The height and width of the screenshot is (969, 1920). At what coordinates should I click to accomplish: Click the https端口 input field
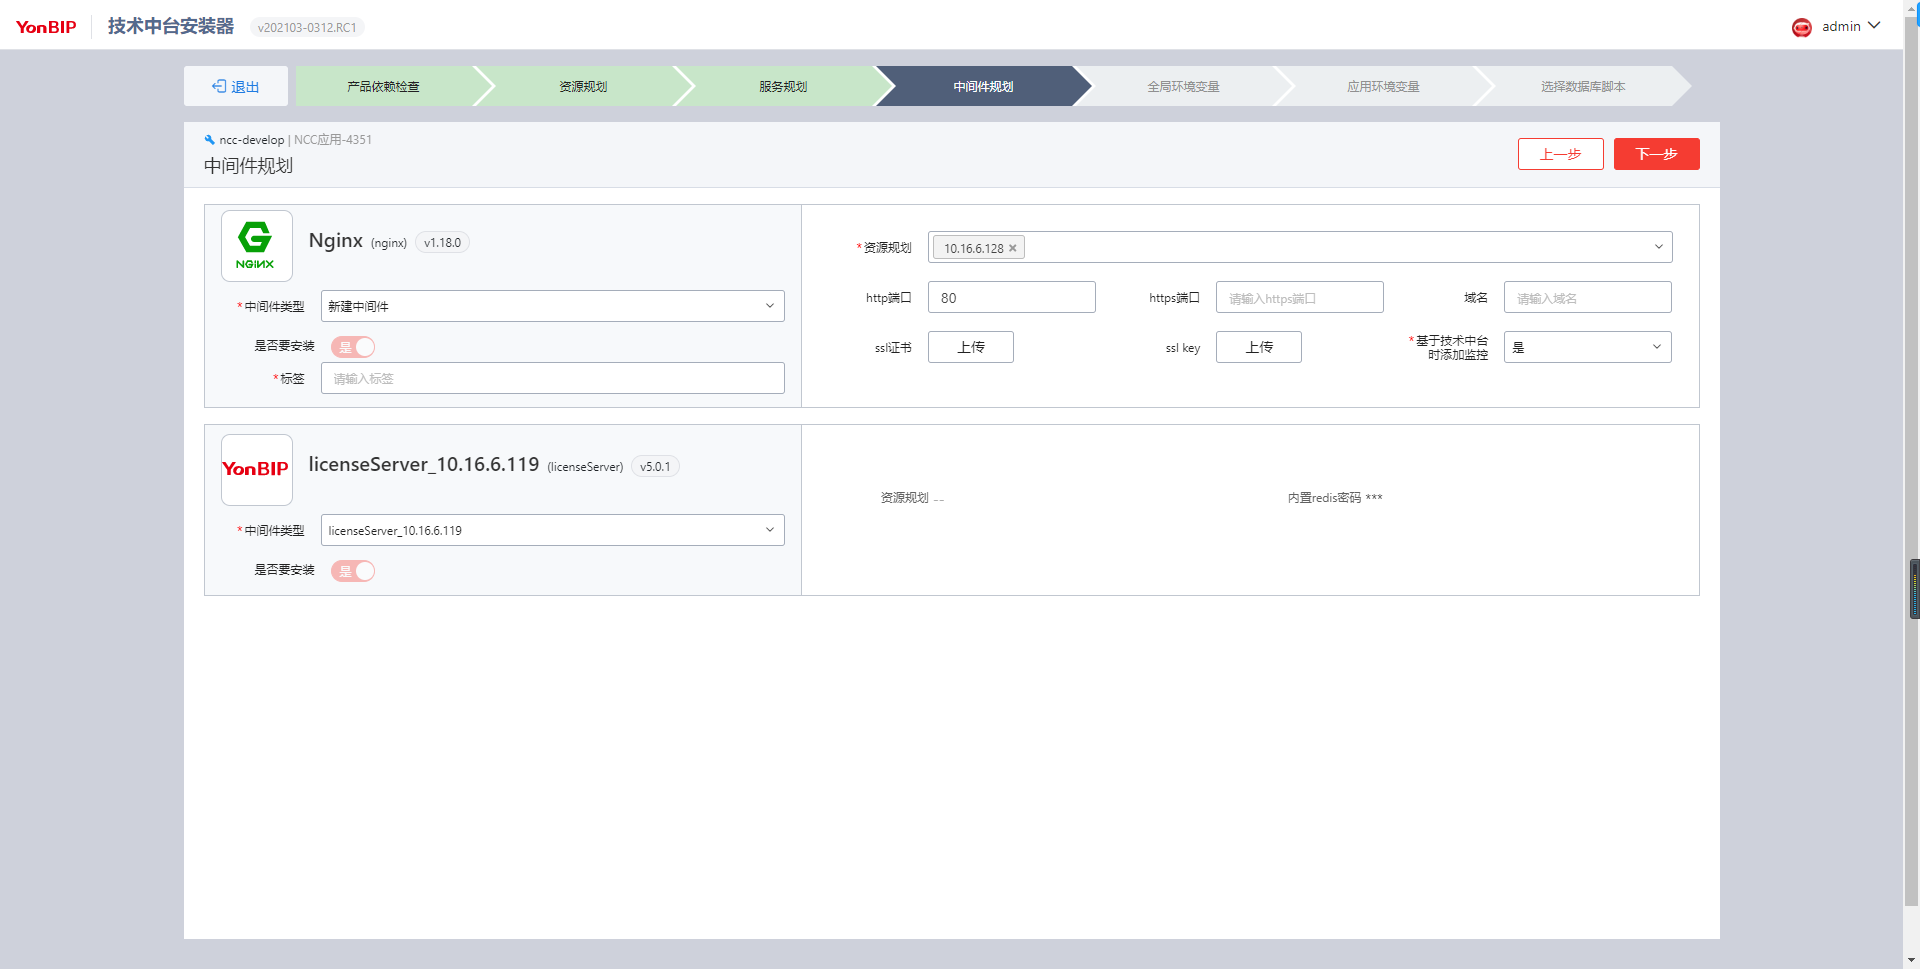click(x=1300, y=297)
